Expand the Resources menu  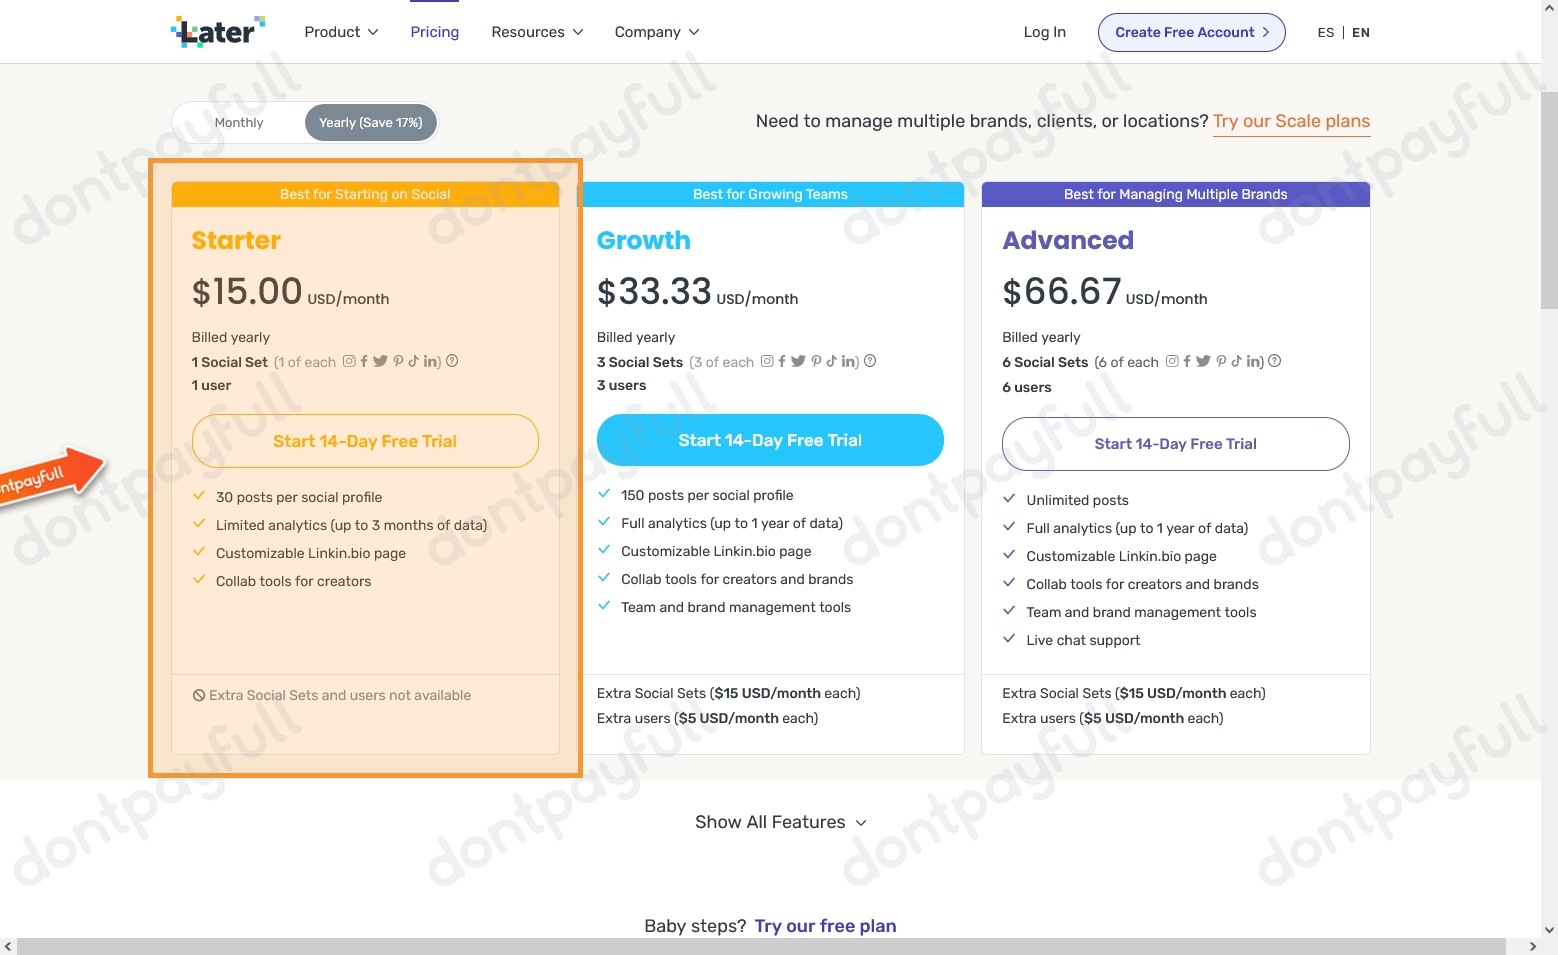[x=537, y=32]
